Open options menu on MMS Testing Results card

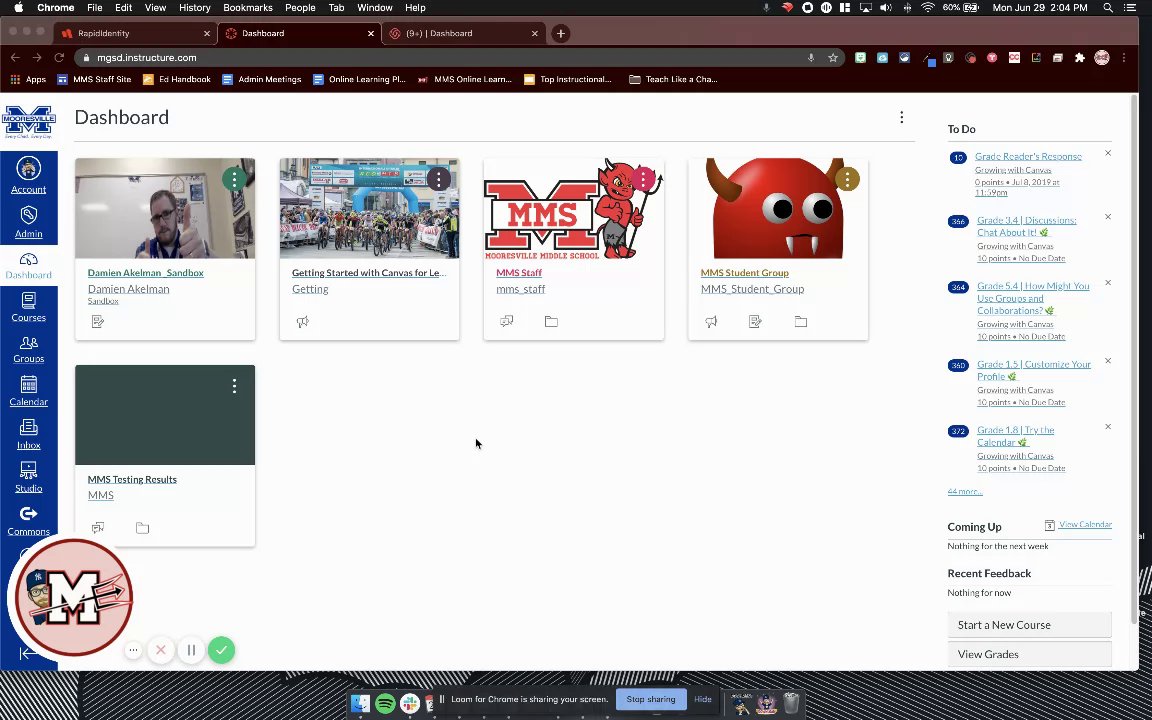click(x=234, y=386)
